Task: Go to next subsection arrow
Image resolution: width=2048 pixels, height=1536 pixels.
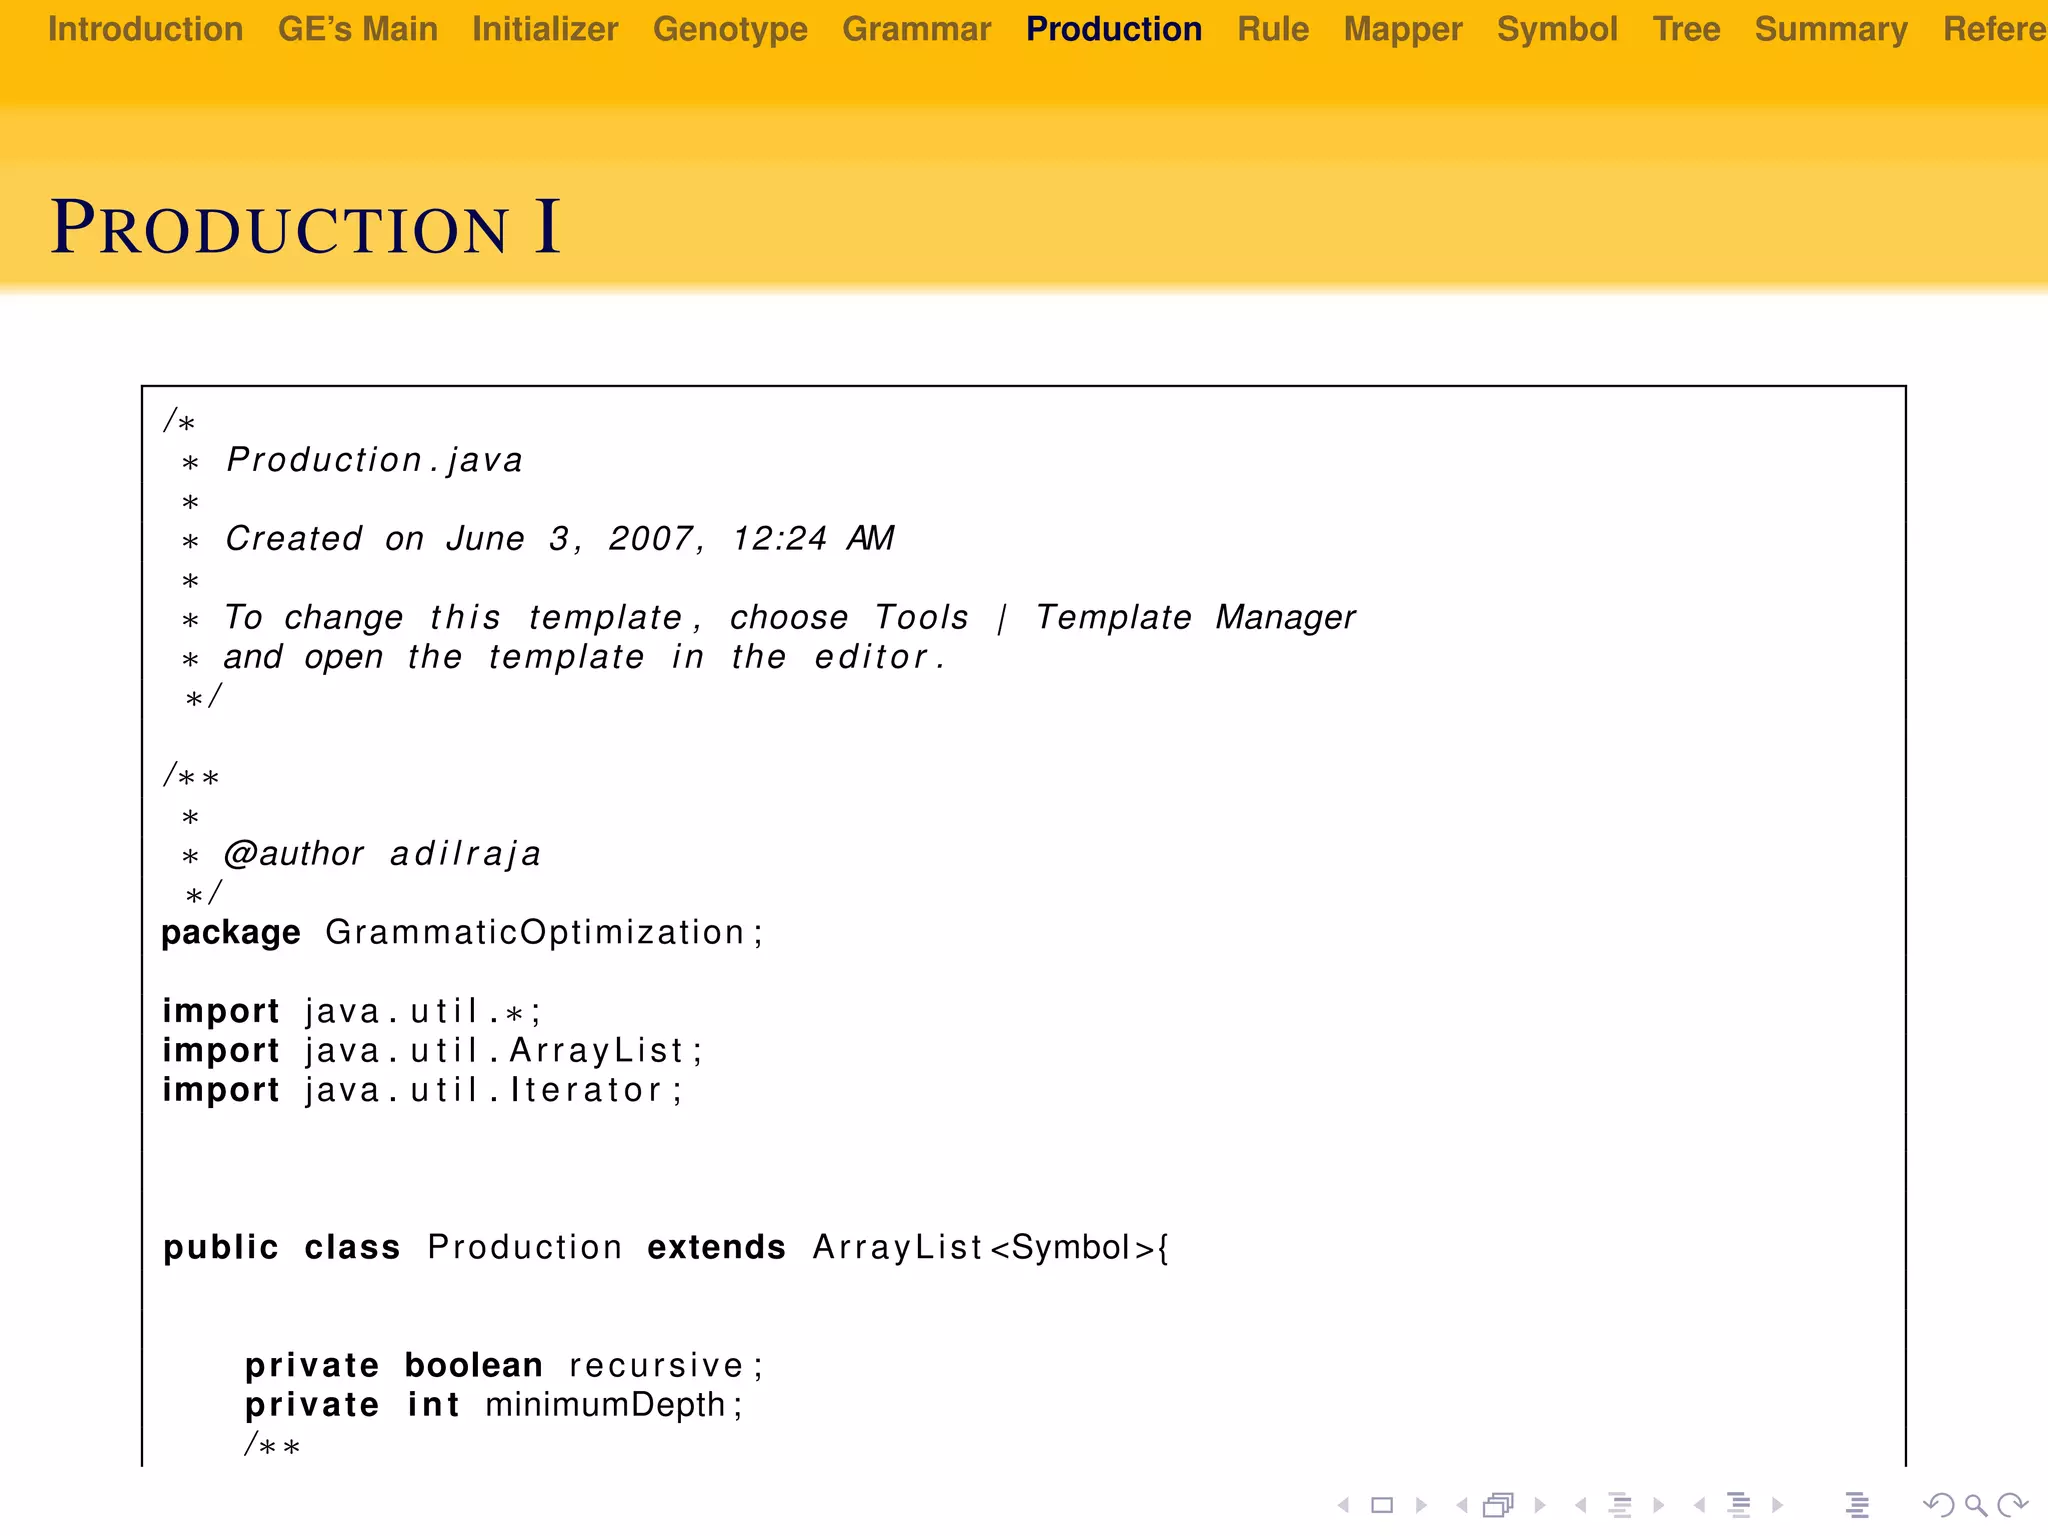Action: click(1658, 1505)
